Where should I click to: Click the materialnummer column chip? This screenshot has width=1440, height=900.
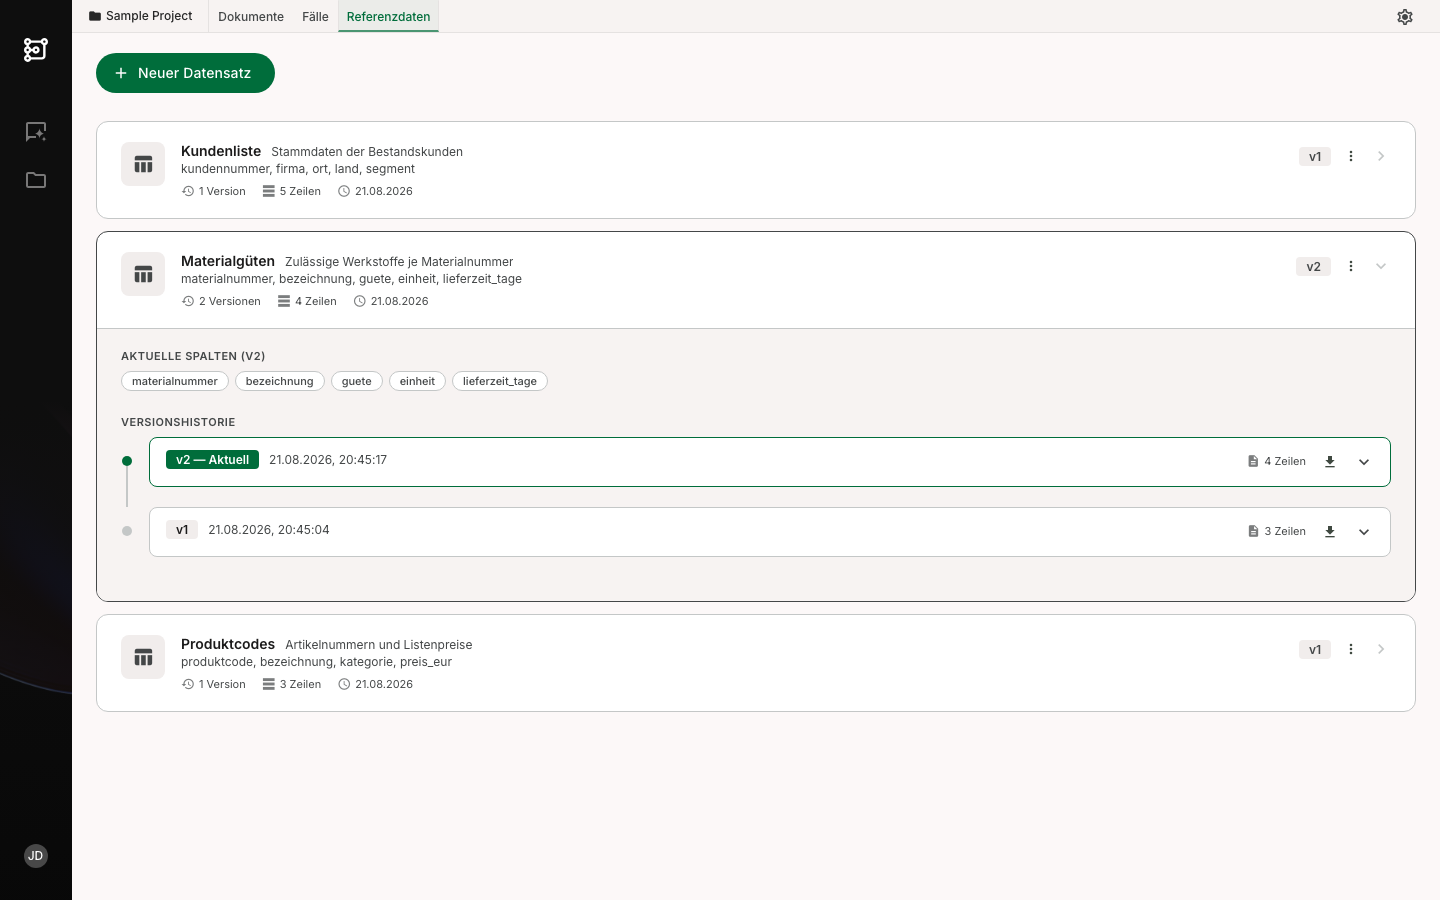point(175,381)
